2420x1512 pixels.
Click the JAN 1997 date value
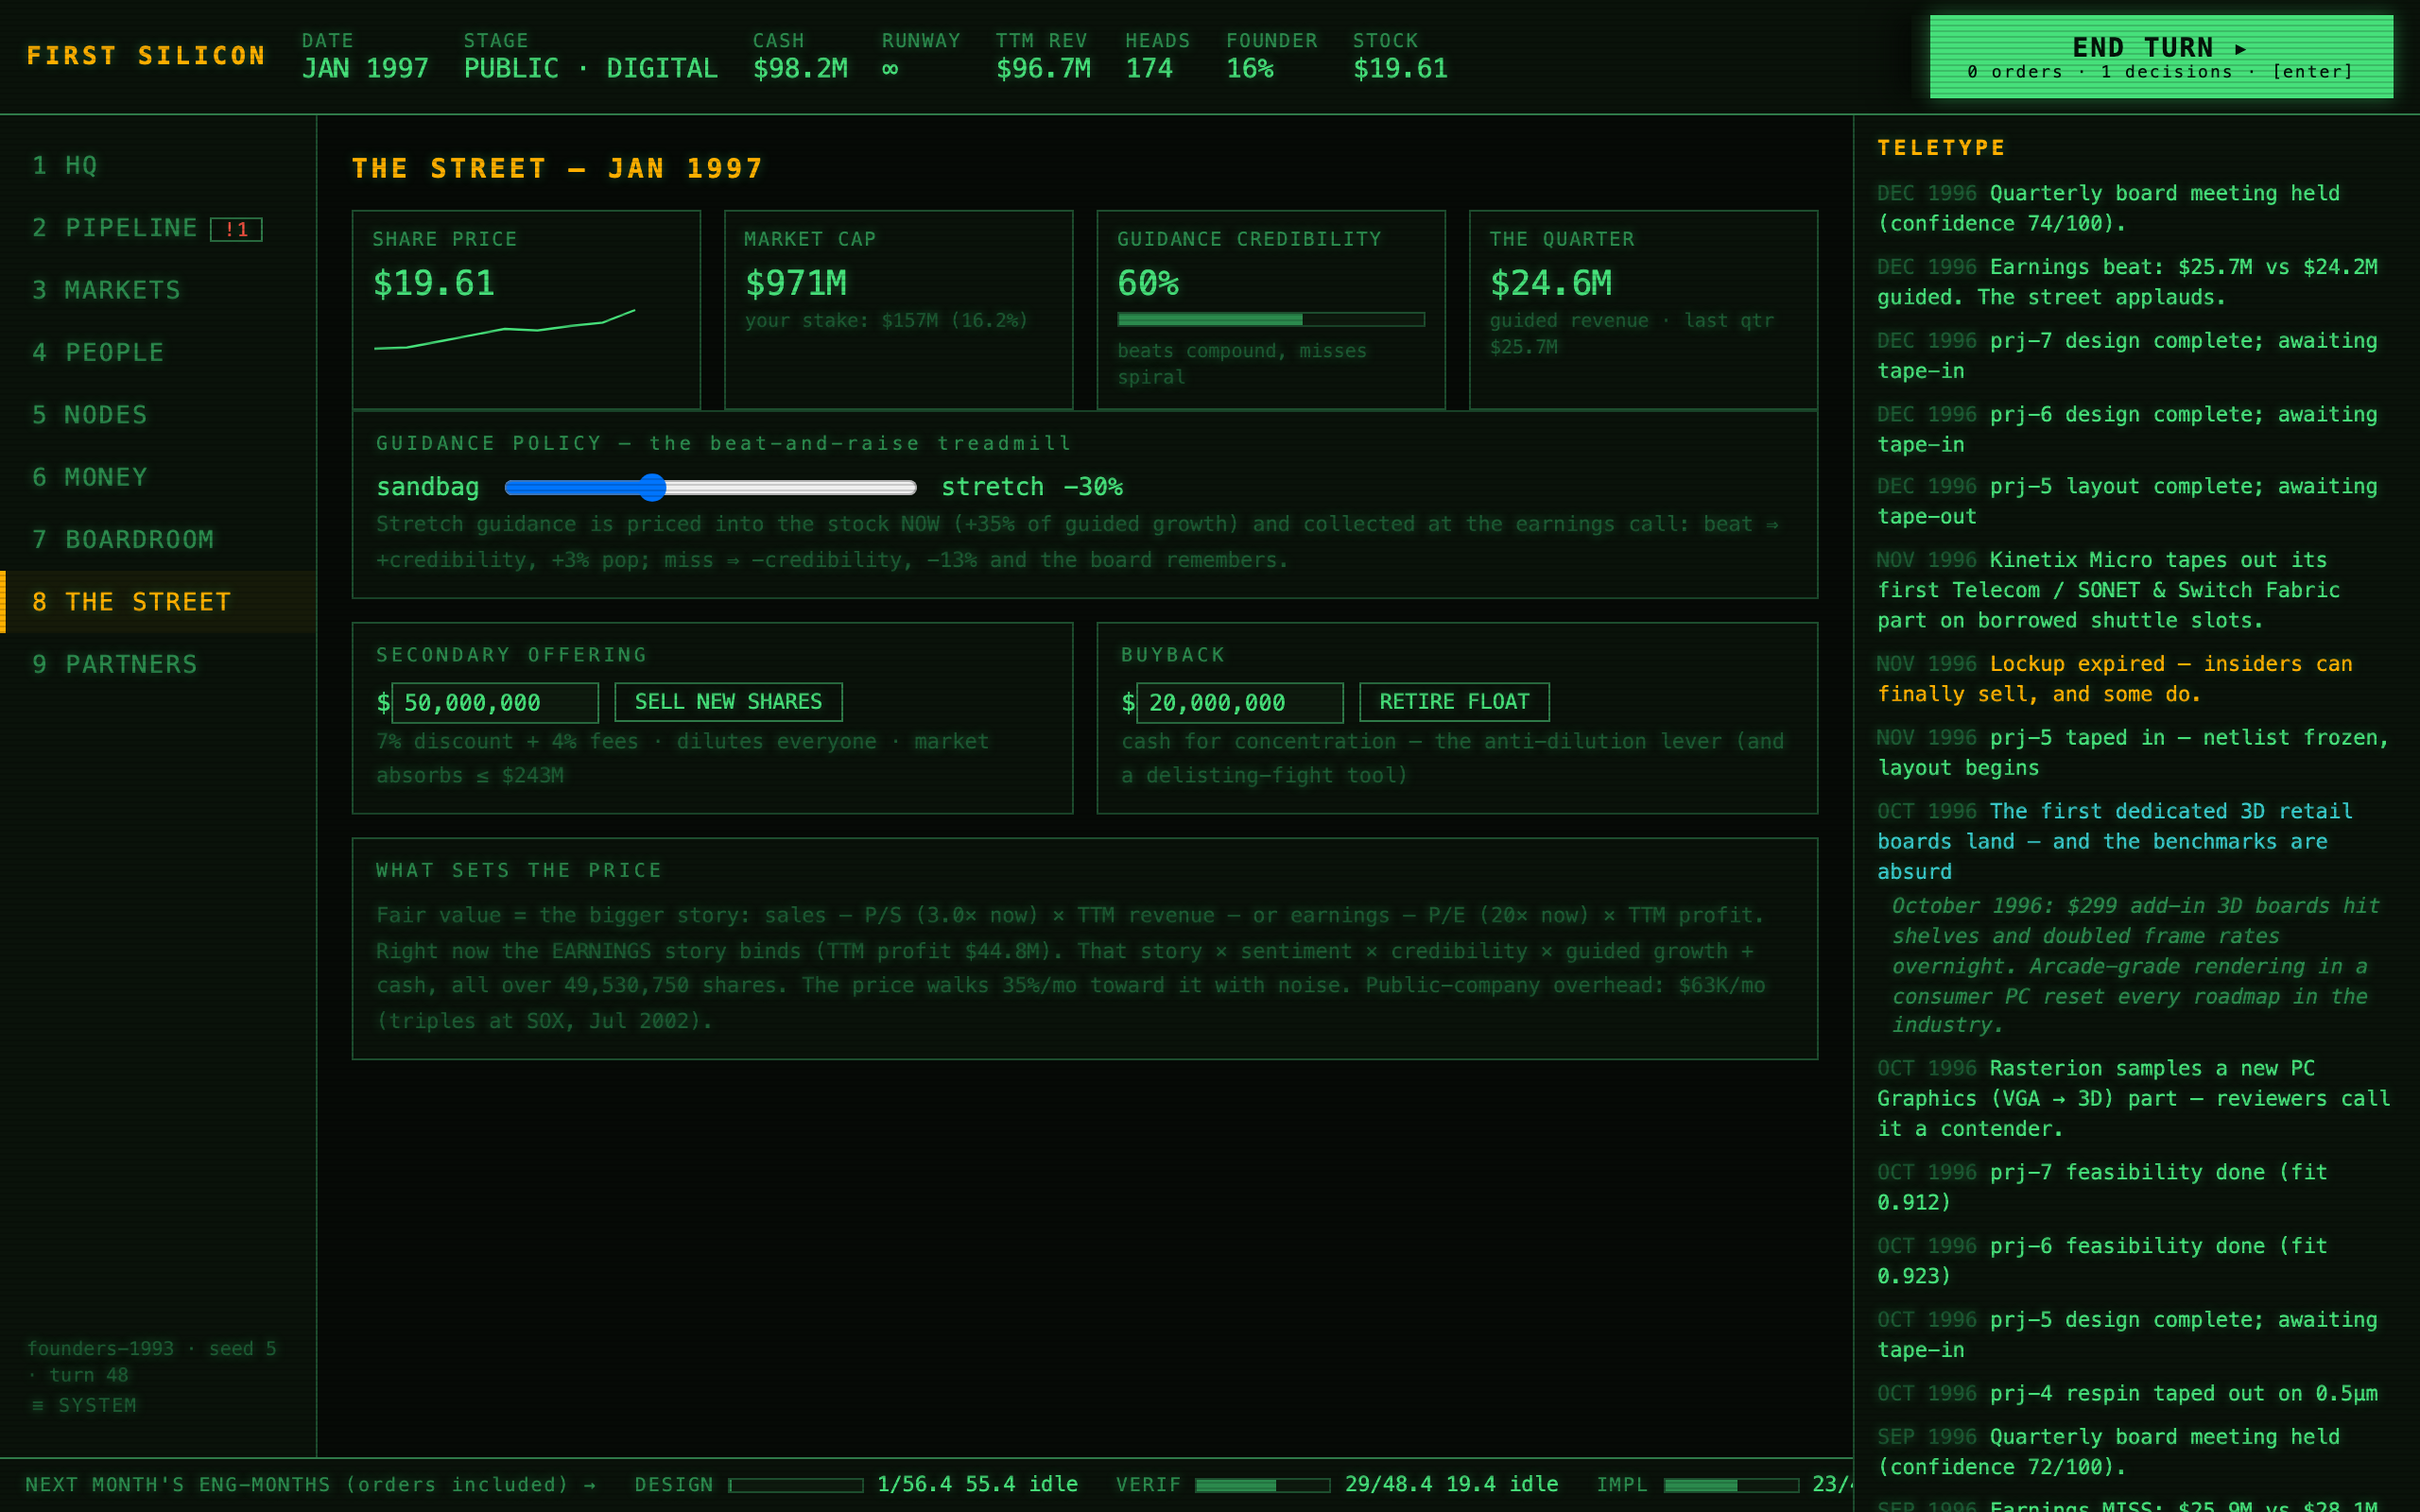pyautogui.click(x=365, y=68)
